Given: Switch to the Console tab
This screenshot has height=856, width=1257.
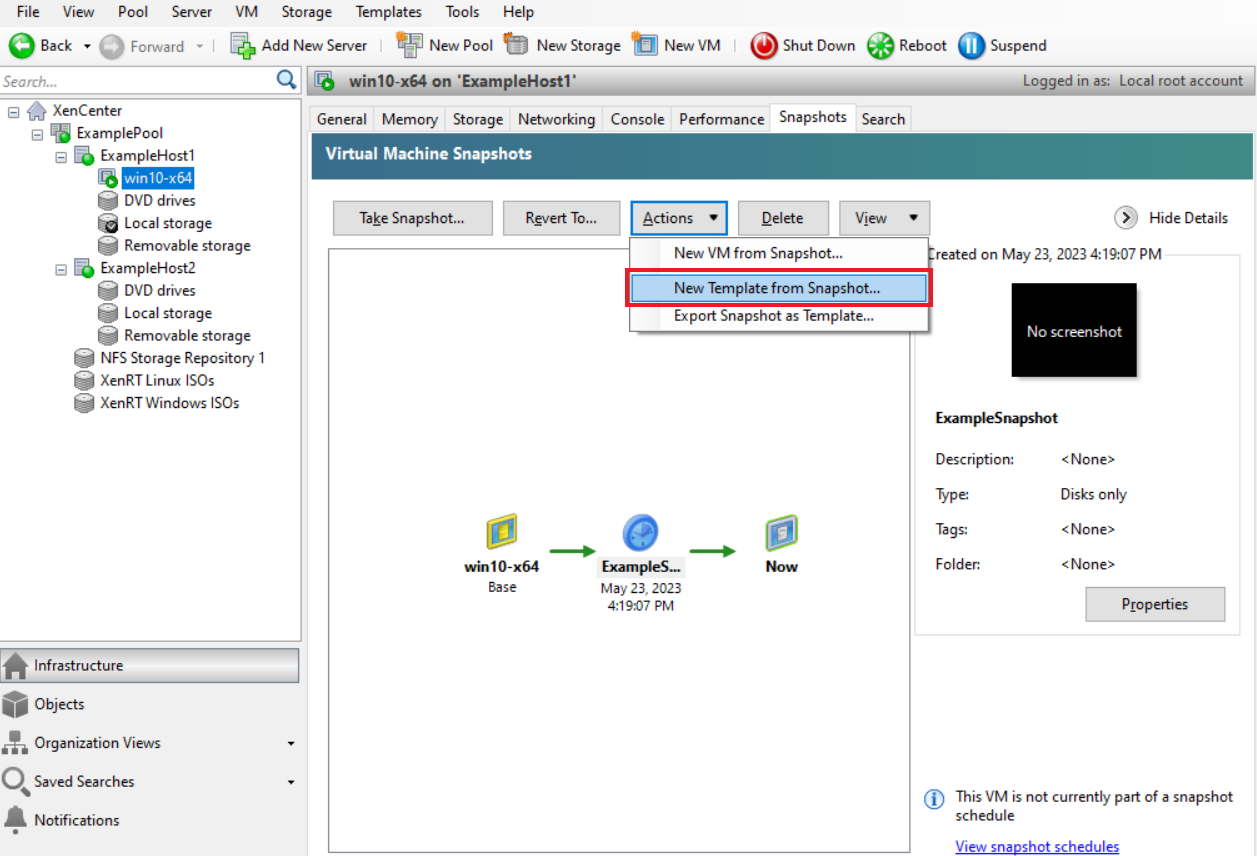Looking at the screenshot, I should [x=637, y=119].
